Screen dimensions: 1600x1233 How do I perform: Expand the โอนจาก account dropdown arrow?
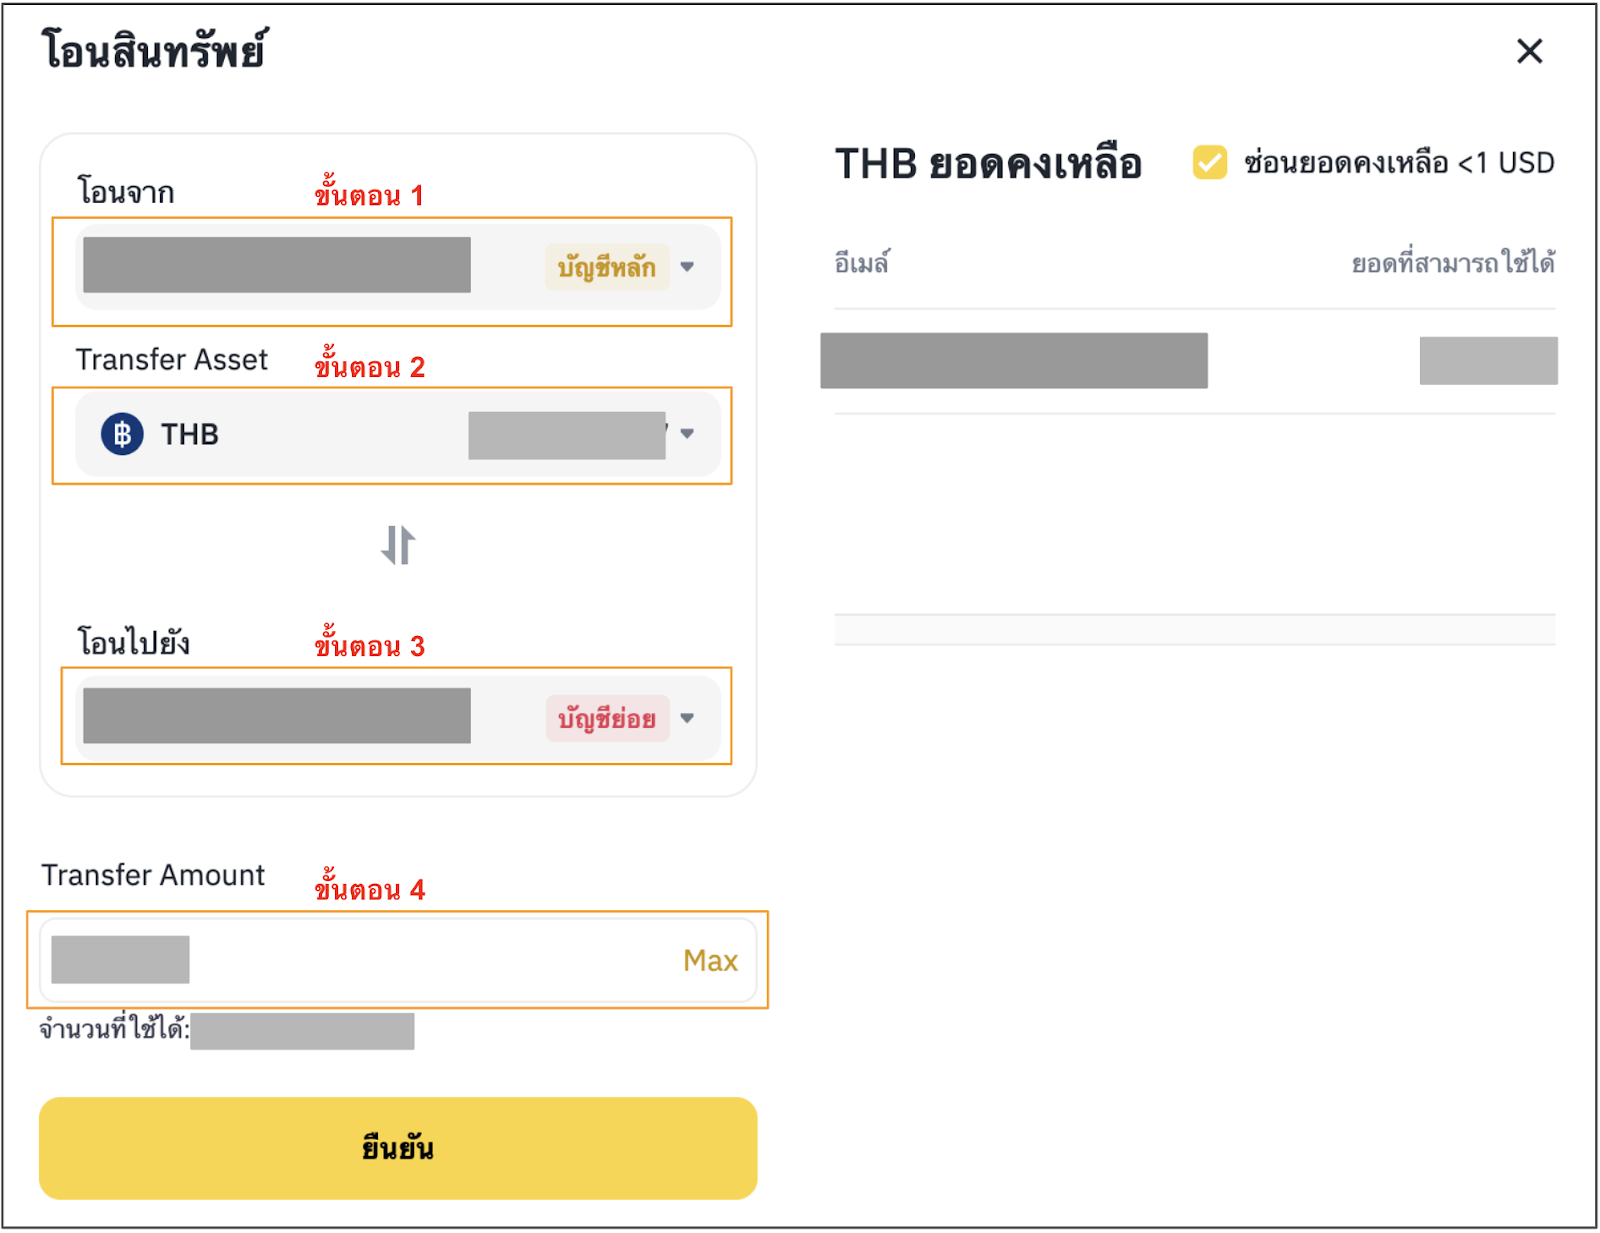point(687,267)
